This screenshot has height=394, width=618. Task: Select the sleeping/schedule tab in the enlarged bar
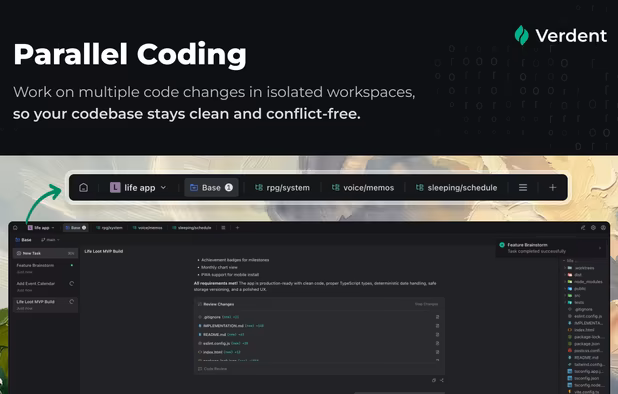[x=456, y=188]
